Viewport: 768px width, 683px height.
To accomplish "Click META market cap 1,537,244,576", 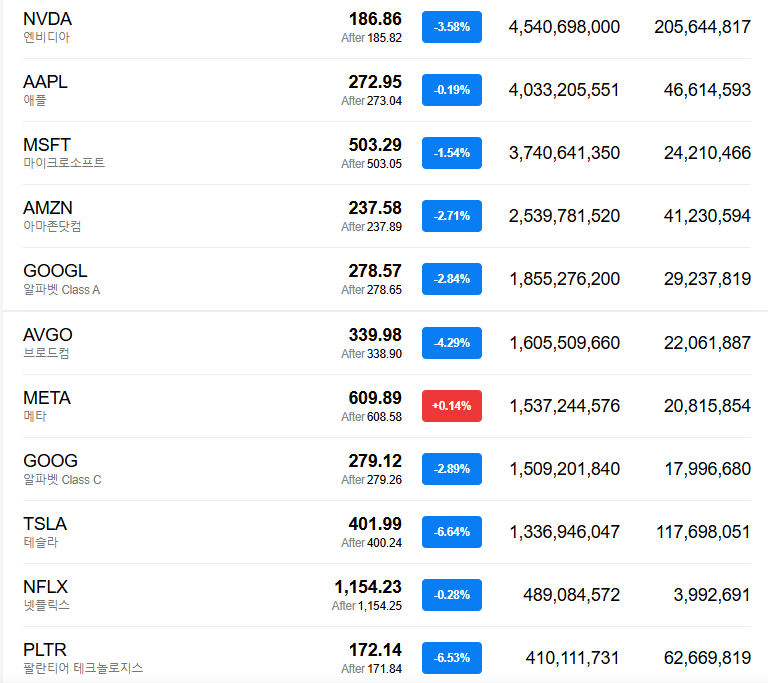I will [x=565, y=406].
